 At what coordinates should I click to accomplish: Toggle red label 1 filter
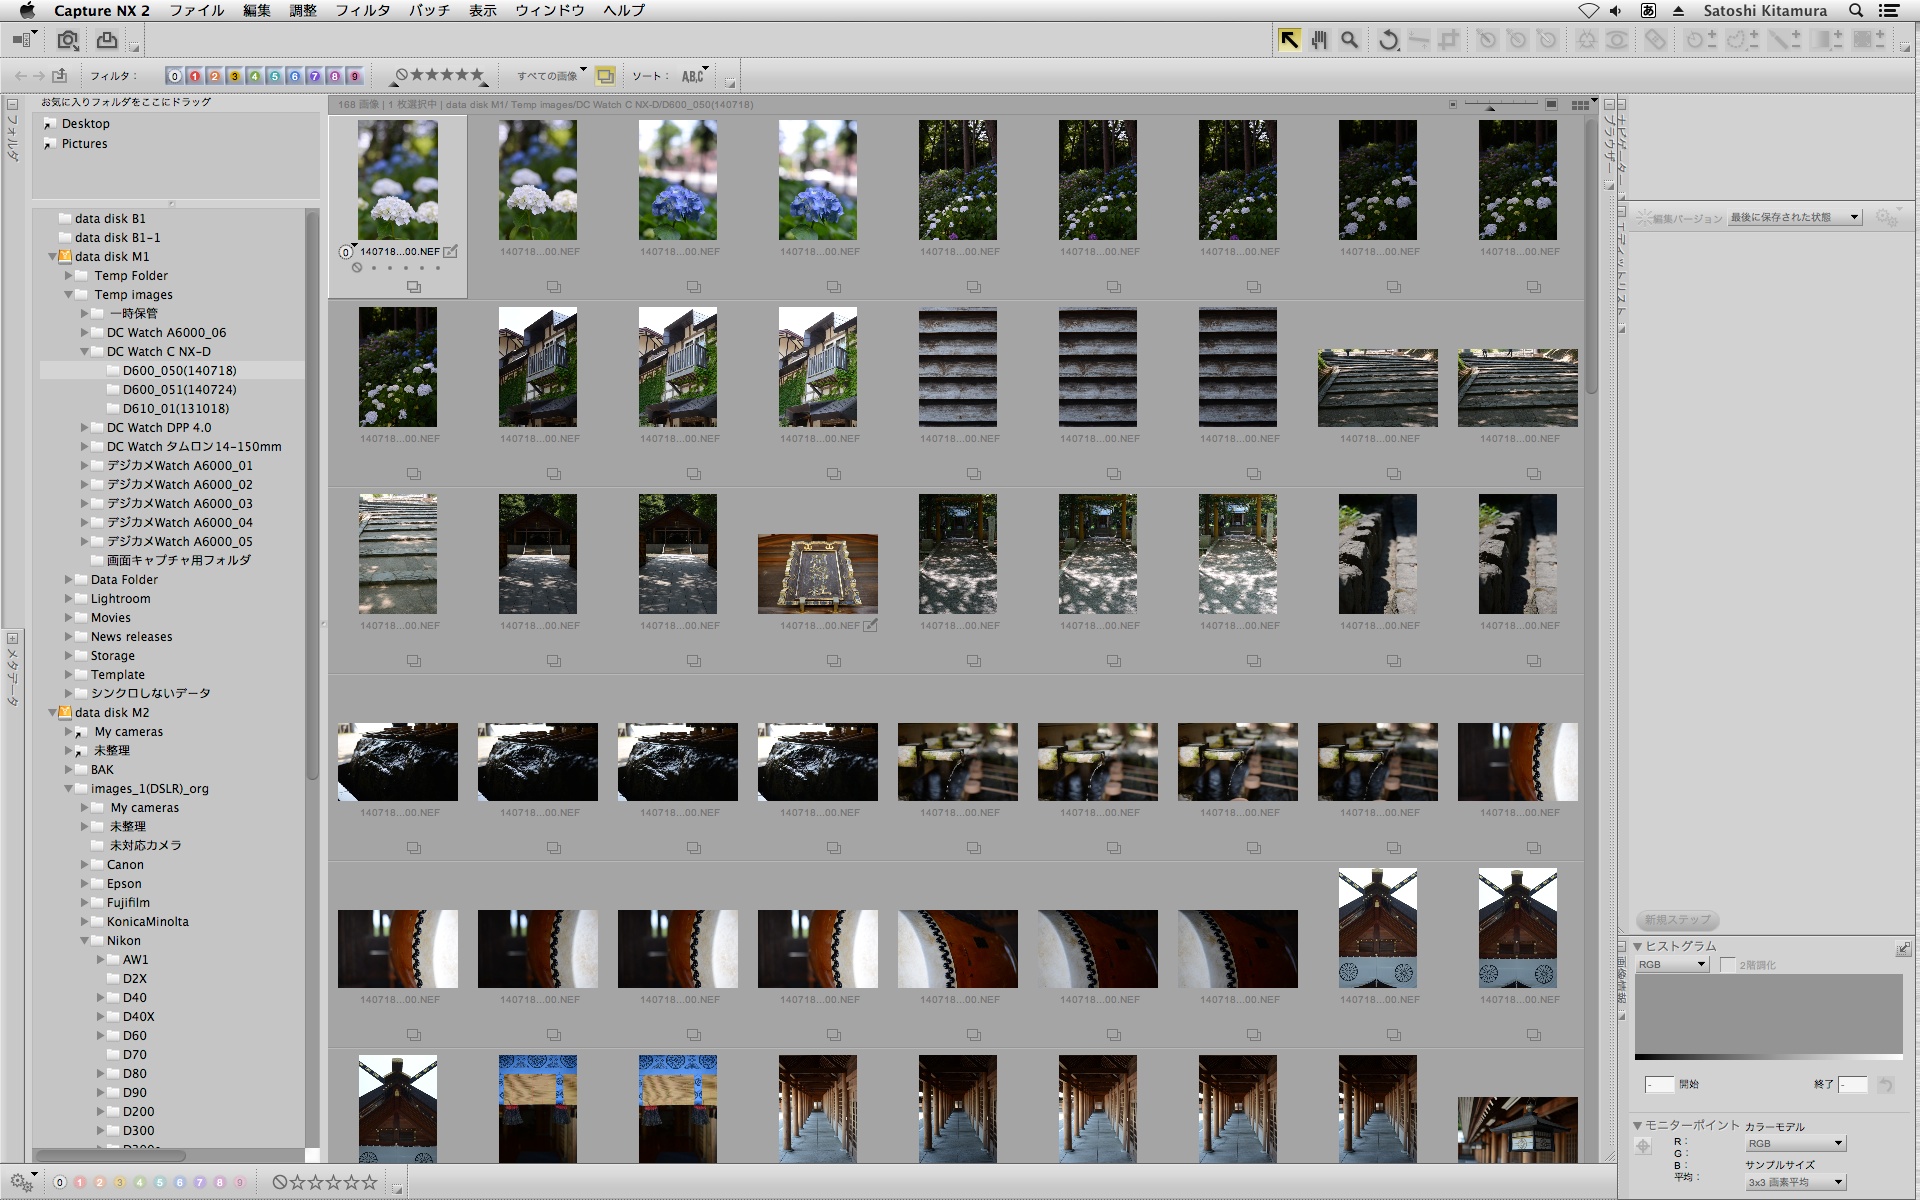[194, 76]
